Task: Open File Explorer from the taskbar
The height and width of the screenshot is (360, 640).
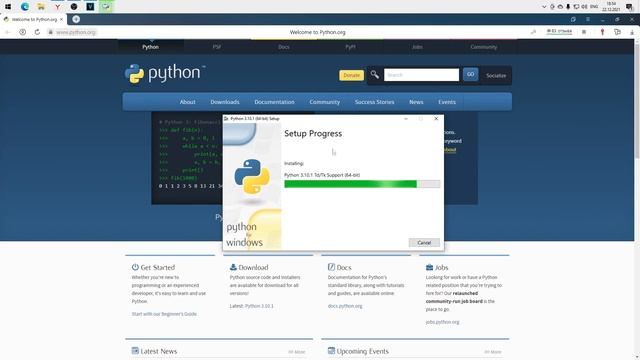Action: 41,7
